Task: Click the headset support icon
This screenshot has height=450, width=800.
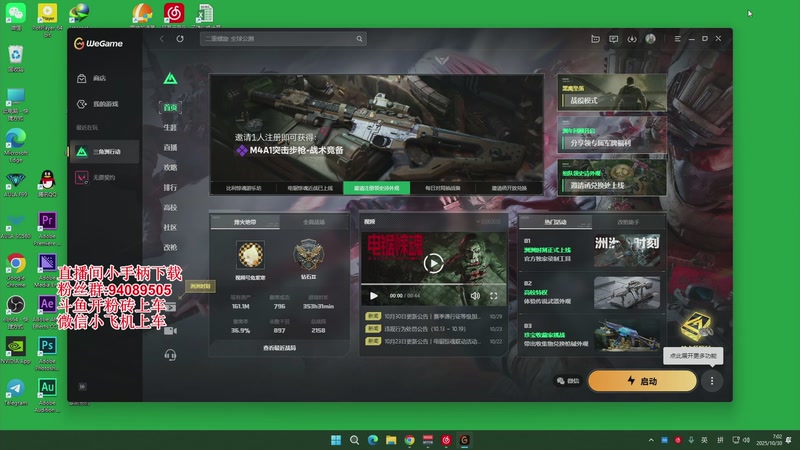Action: [170, 355]
